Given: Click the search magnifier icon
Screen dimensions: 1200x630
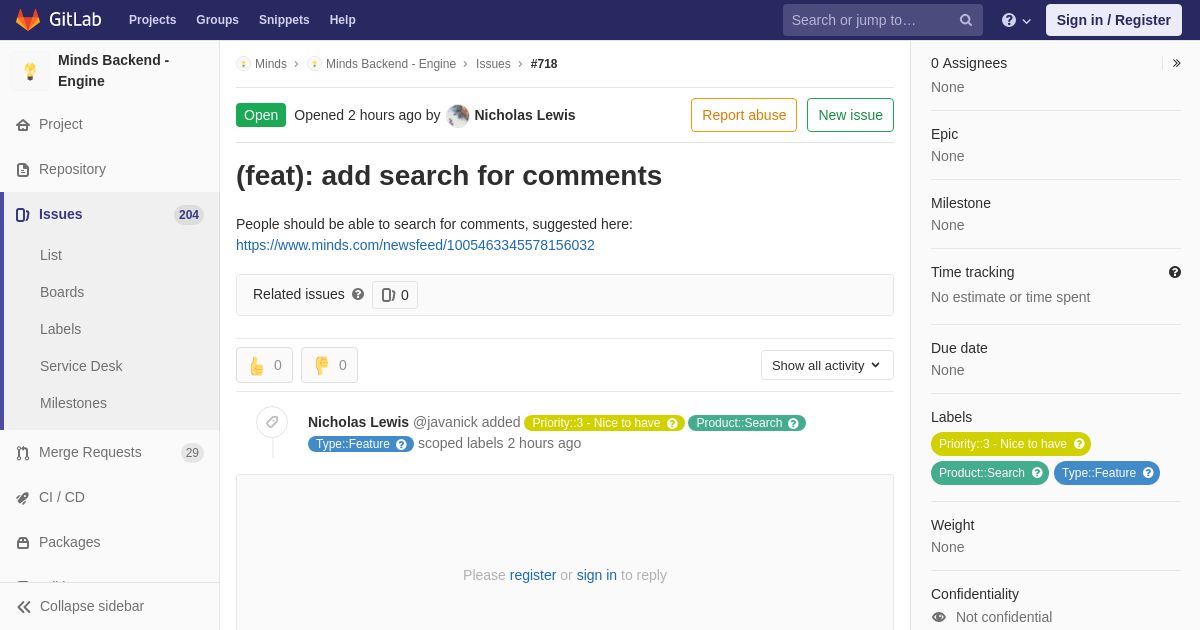Looking at the screenshot, I should tap(965, 20).
